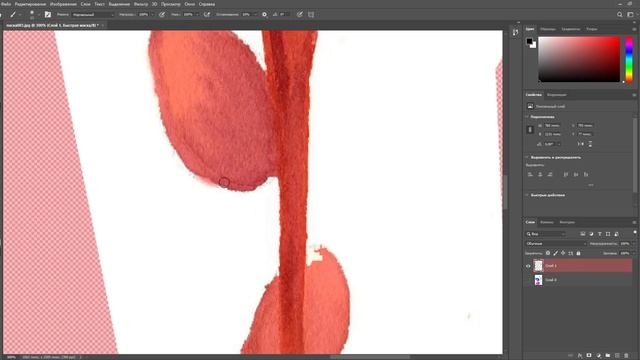Screen dimensions: 640x360
Task: Lock image pixels brush icon
Action: pos(556,253)
